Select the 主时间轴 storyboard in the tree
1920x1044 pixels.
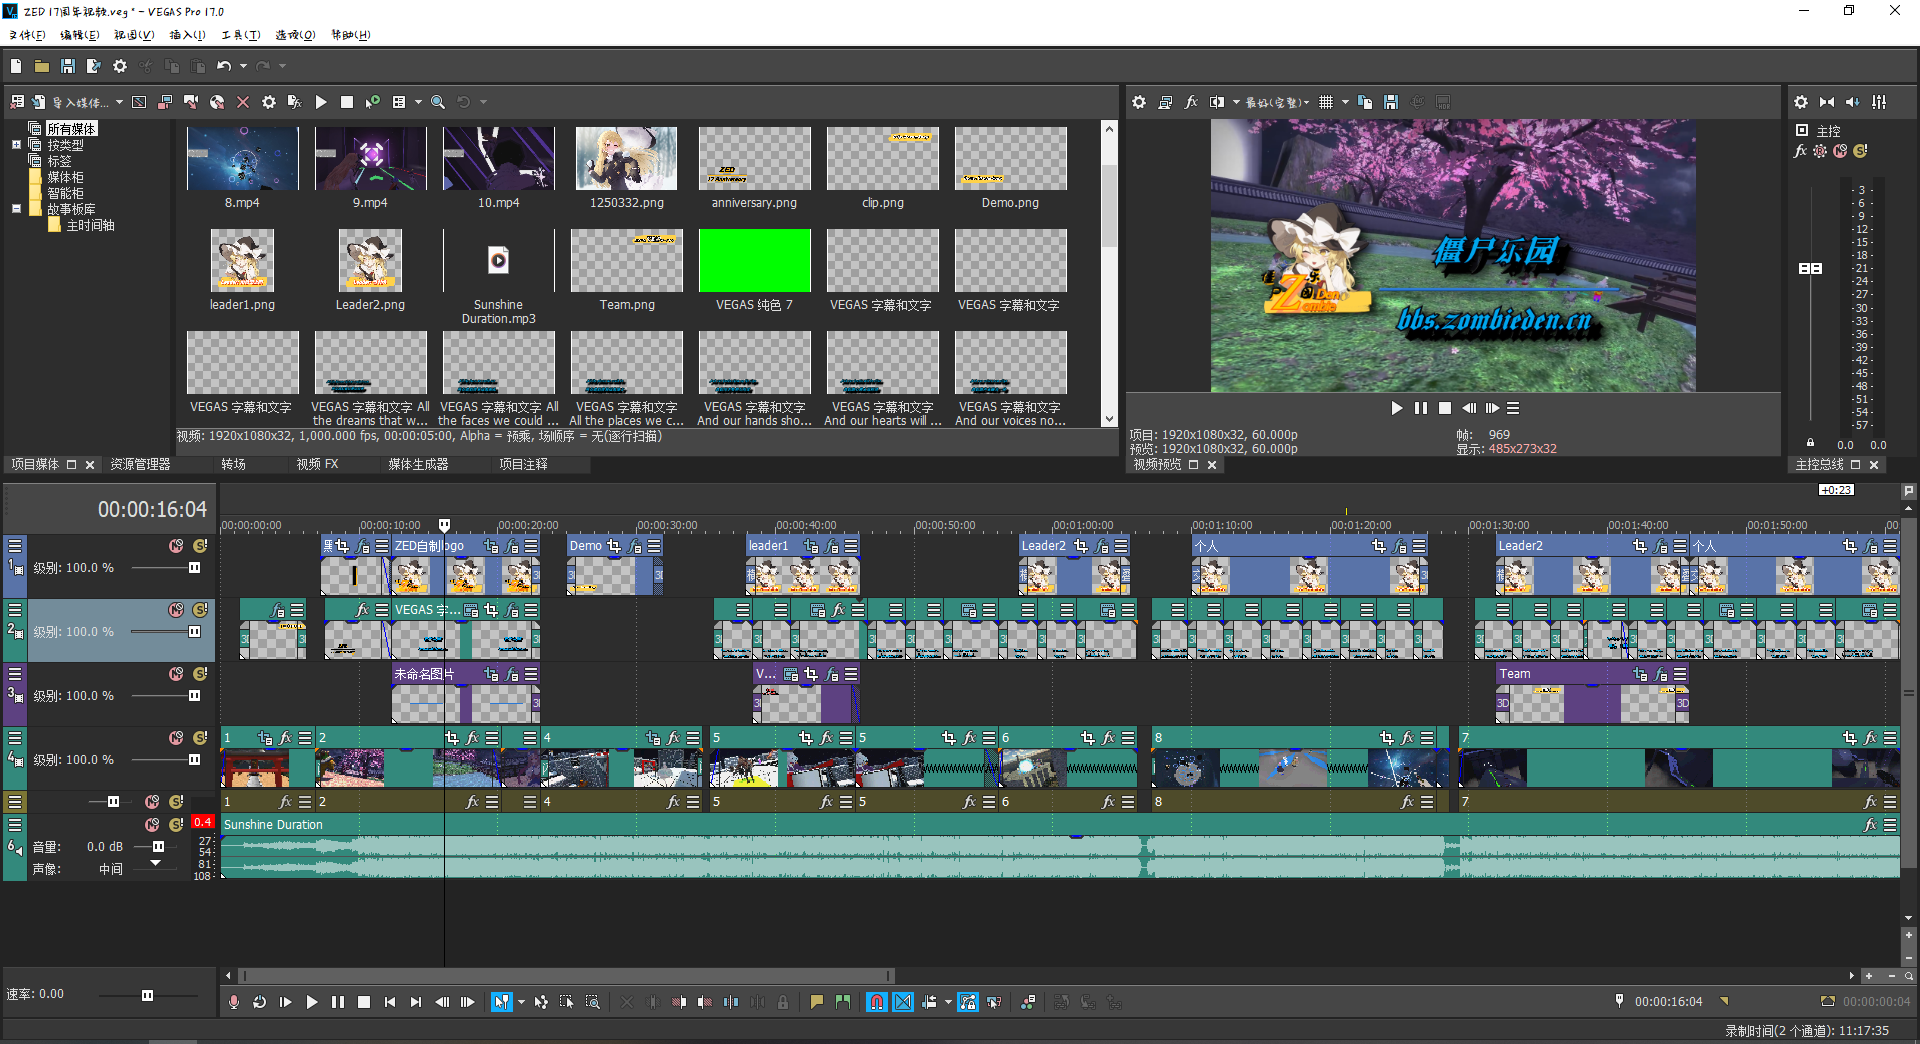click(90, 226)
